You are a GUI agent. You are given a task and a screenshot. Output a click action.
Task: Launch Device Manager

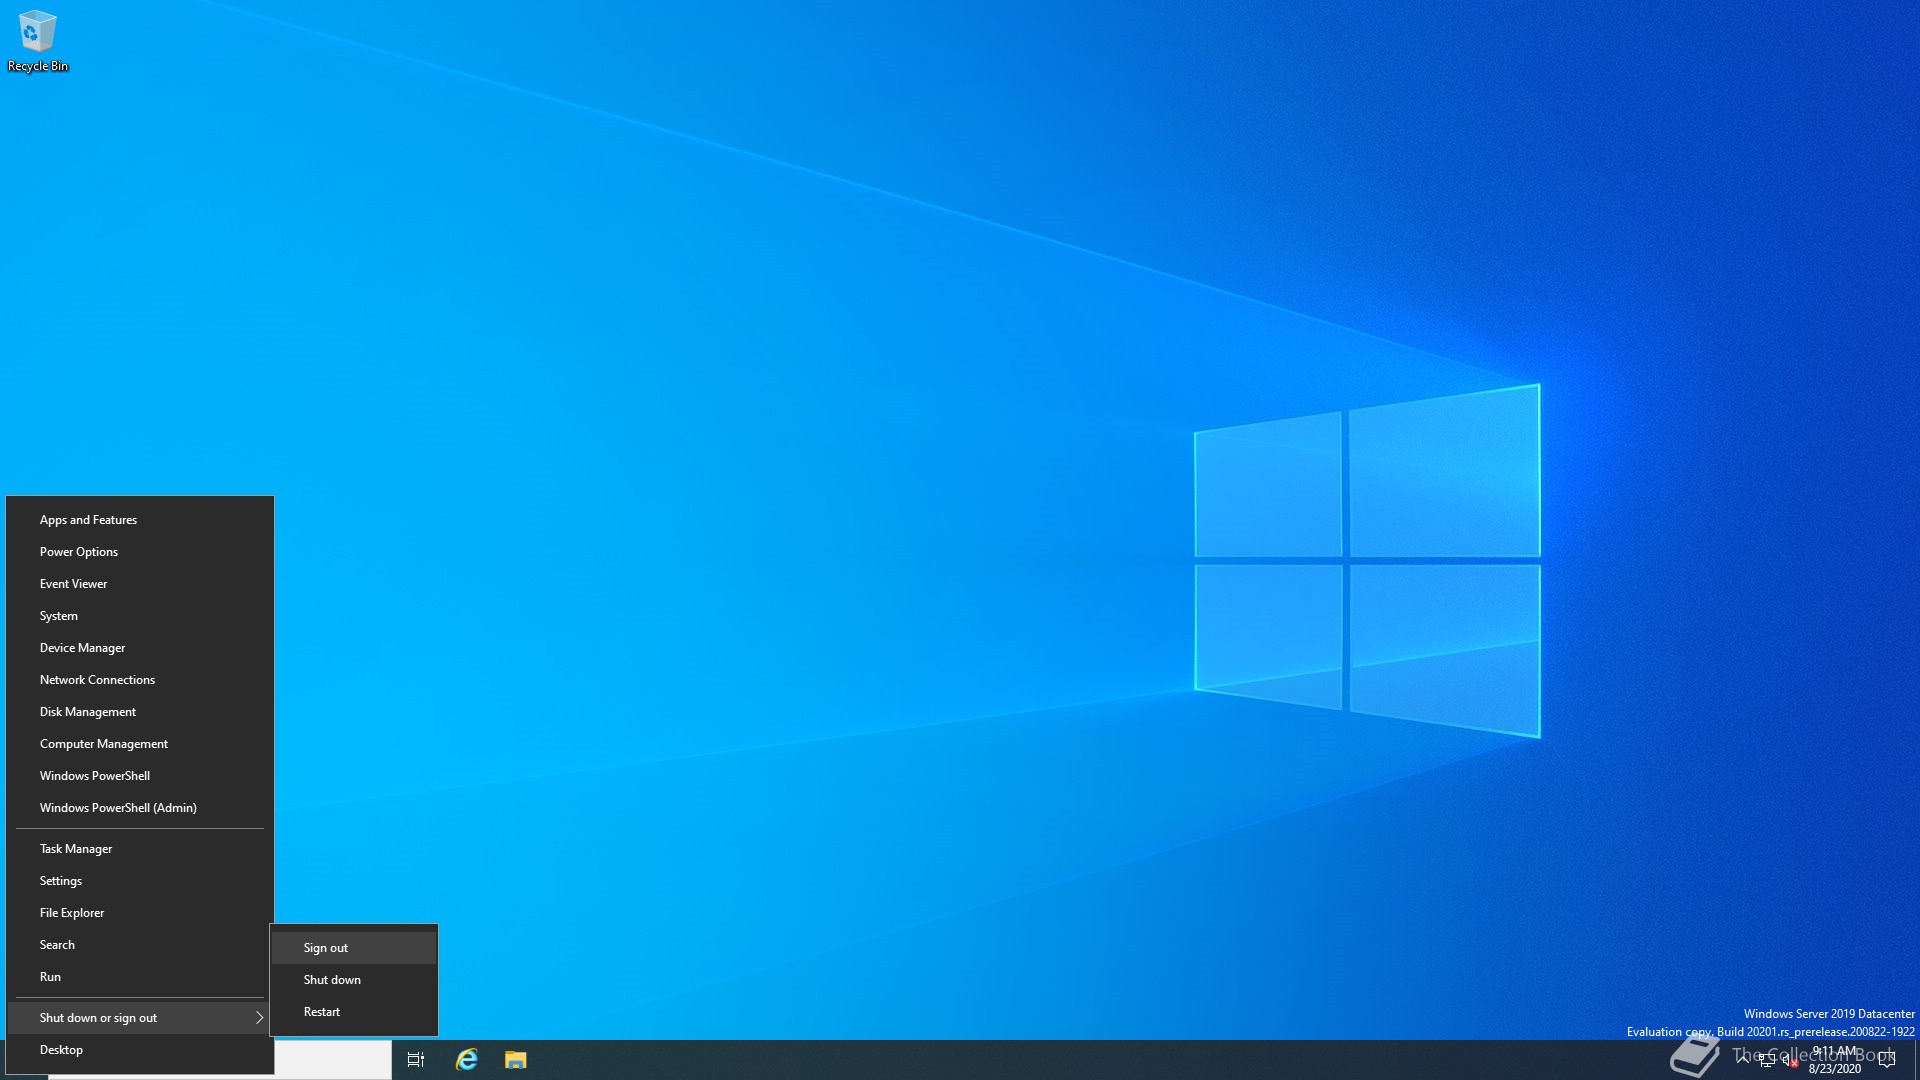pyautogui.click(x=140, y=648)
